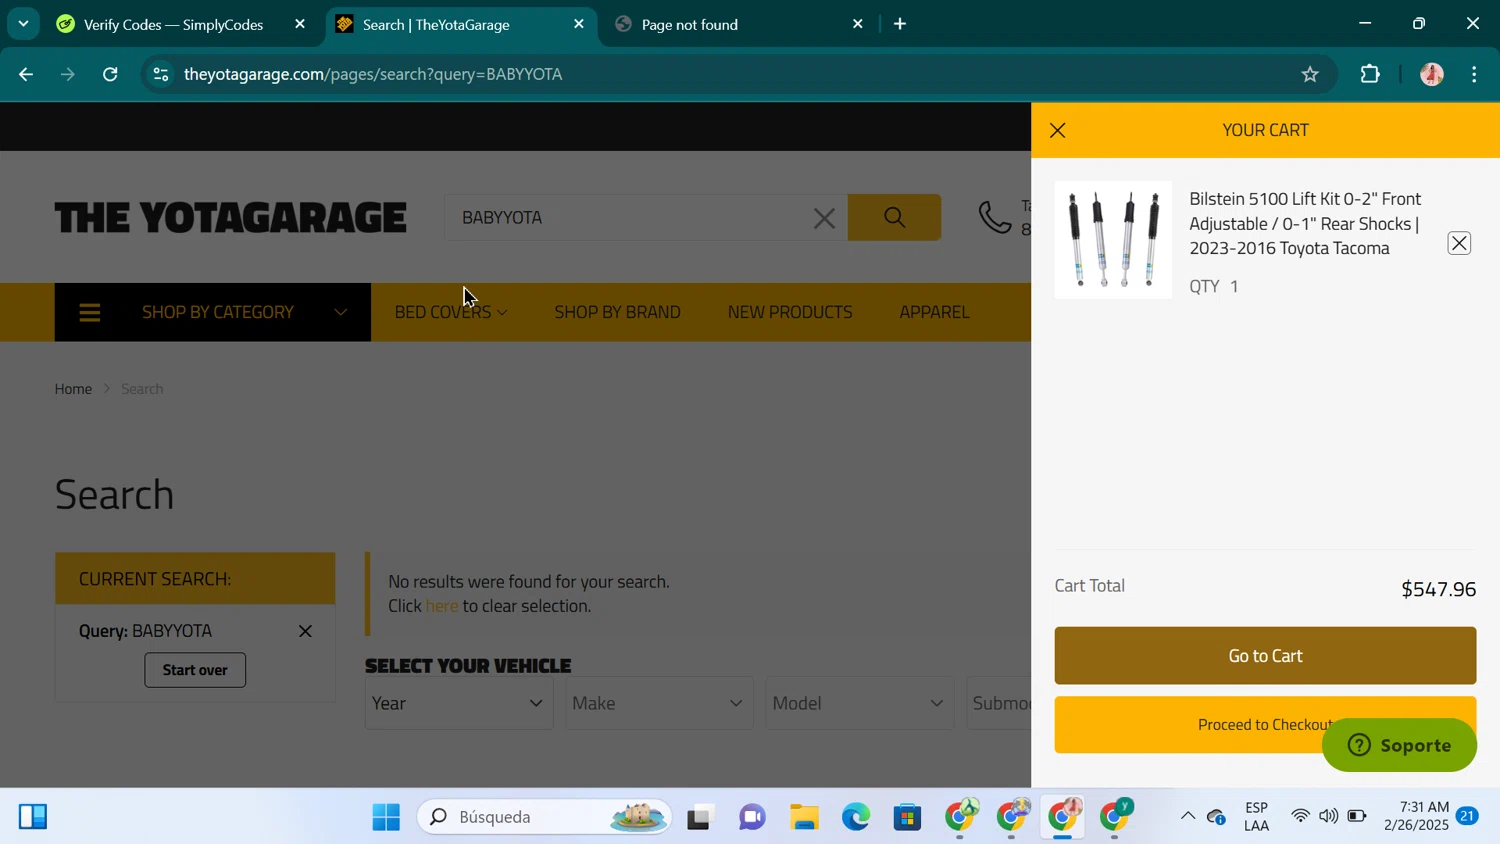The width and height of the screenshot is (1500, 844).
Task: View site information icon in address bar
Action: coord(160,74)
